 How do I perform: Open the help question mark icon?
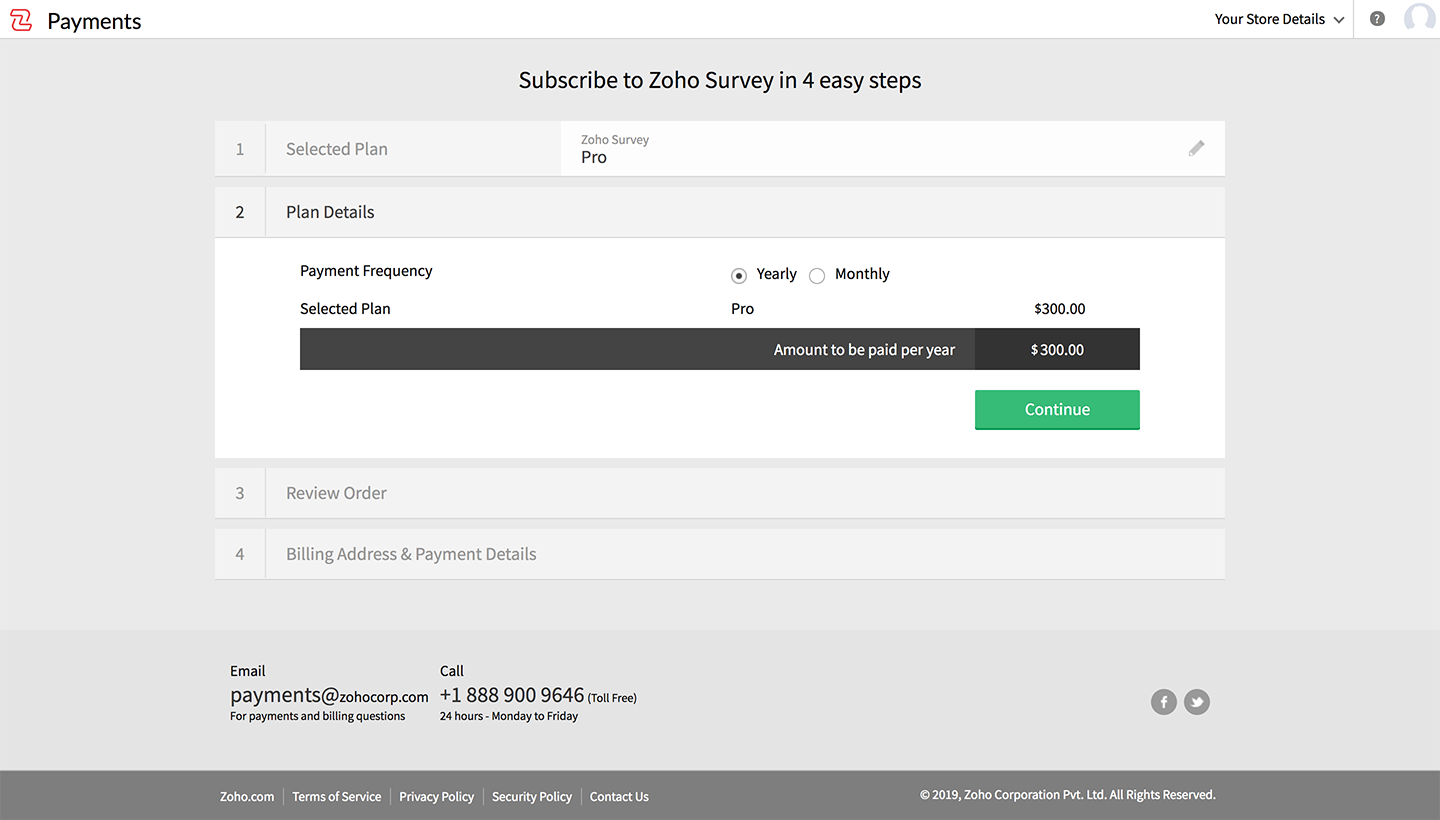(x=1377, y=19)
